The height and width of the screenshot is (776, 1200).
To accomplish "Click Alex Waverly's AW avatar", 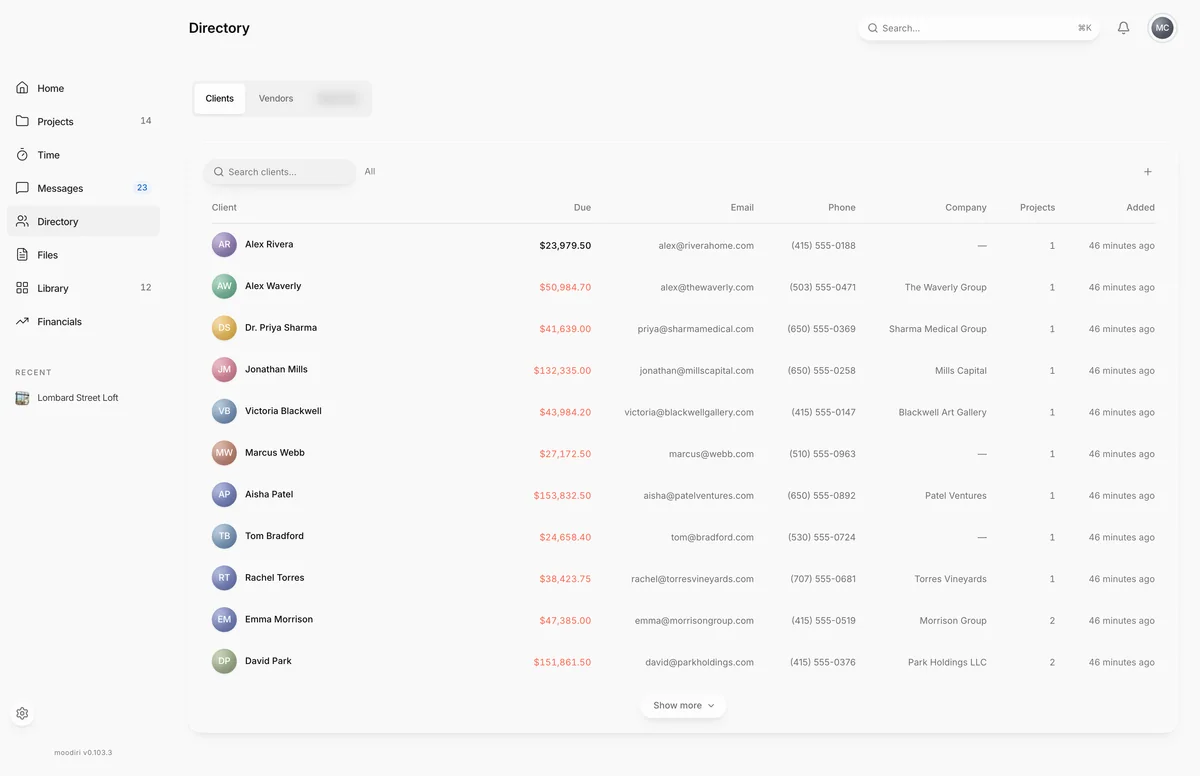I will (x=224, y=286).
